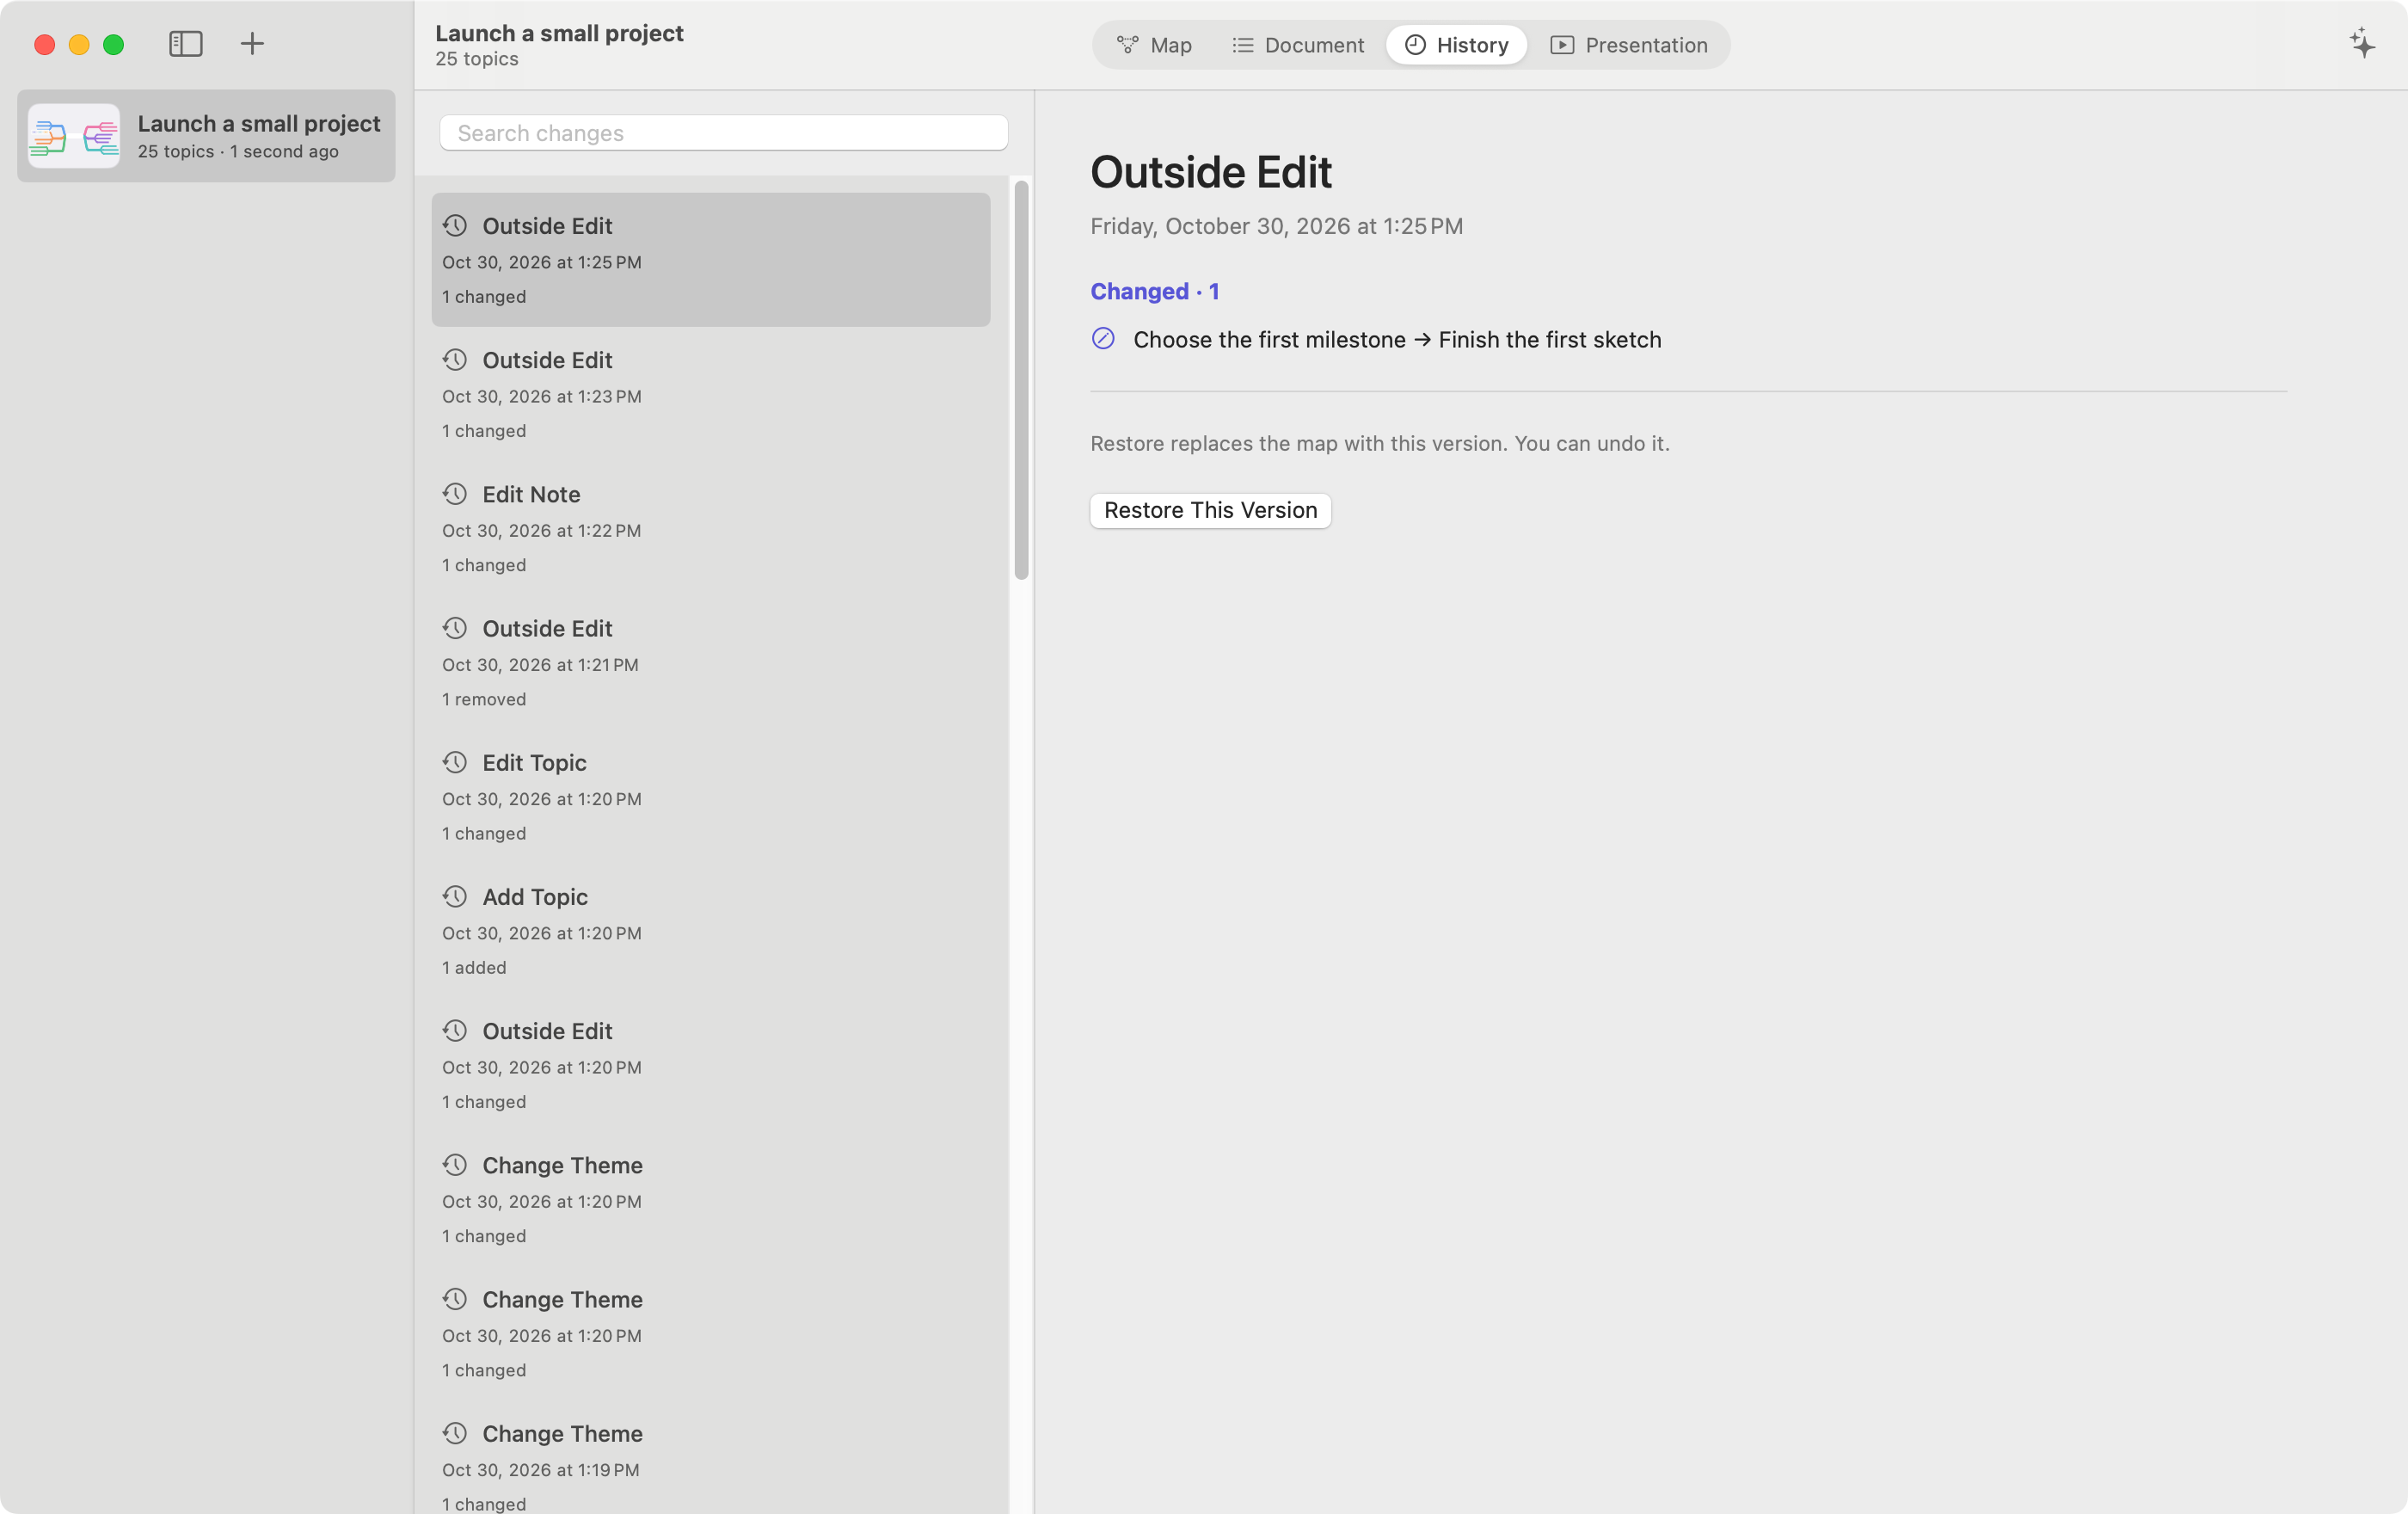The height and width of the screenshot is (1514, 2408).
Task: Click the yellow minimize window button
Action: tap(79, 45)
